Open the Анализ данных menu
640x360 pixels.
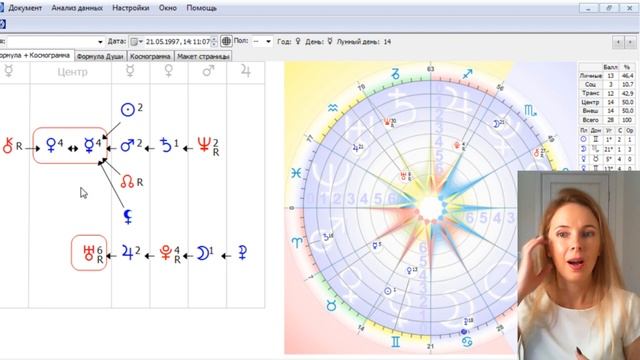pos(77,8)
